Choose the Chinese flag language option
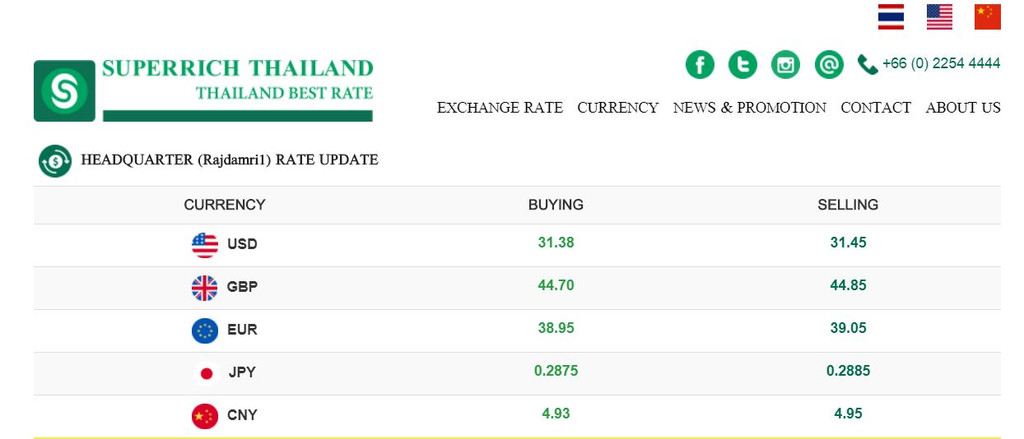Viewport: 1024px width, 439px height. [987, 17]
